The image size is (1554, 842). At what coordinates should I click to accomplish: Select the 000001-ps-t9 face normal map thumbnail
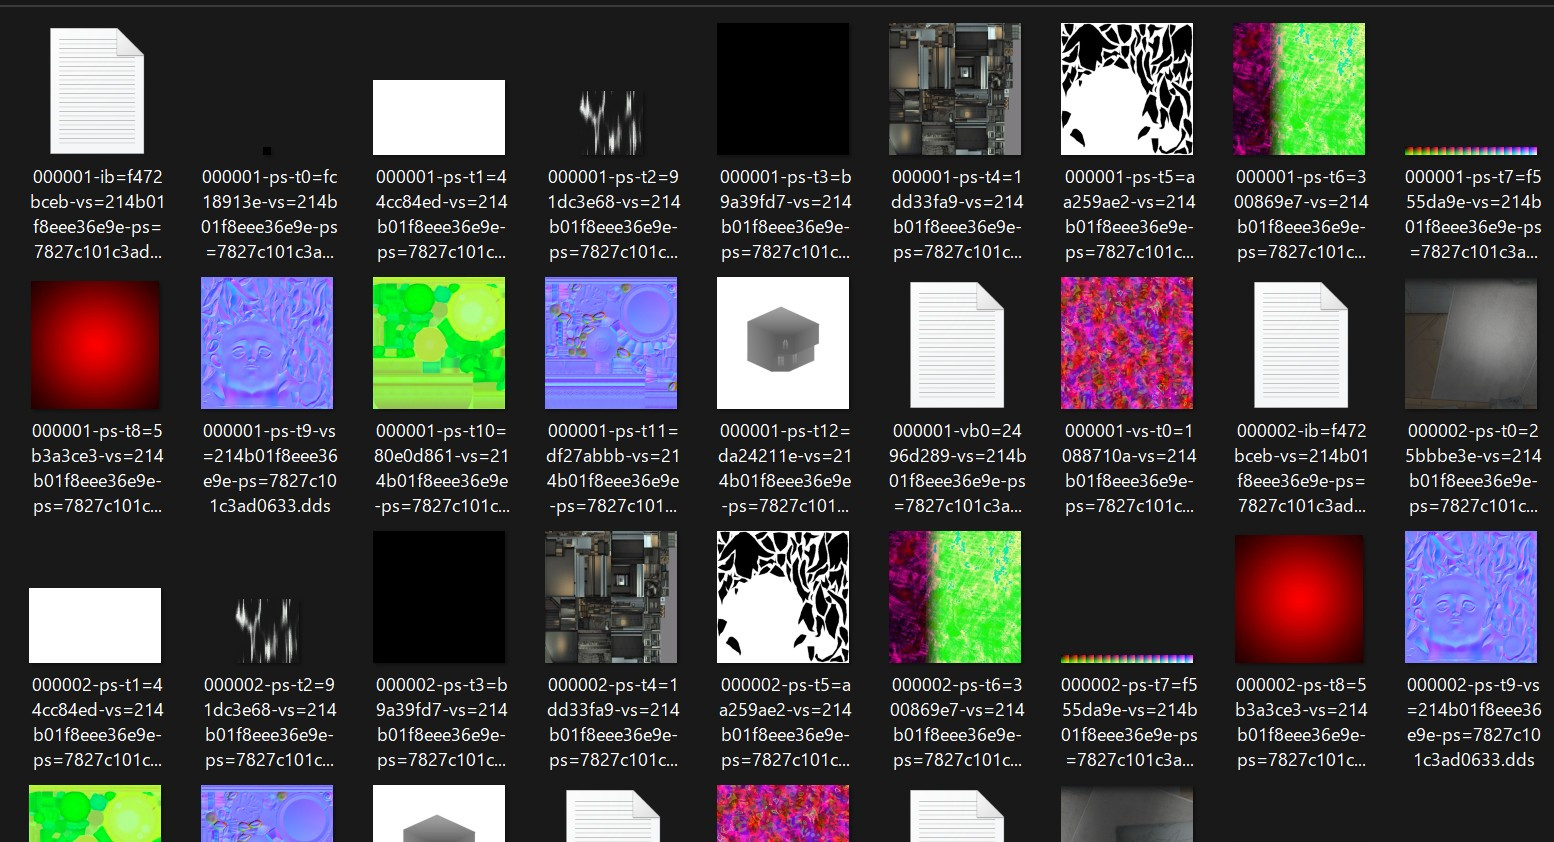[x=267, y=343]
